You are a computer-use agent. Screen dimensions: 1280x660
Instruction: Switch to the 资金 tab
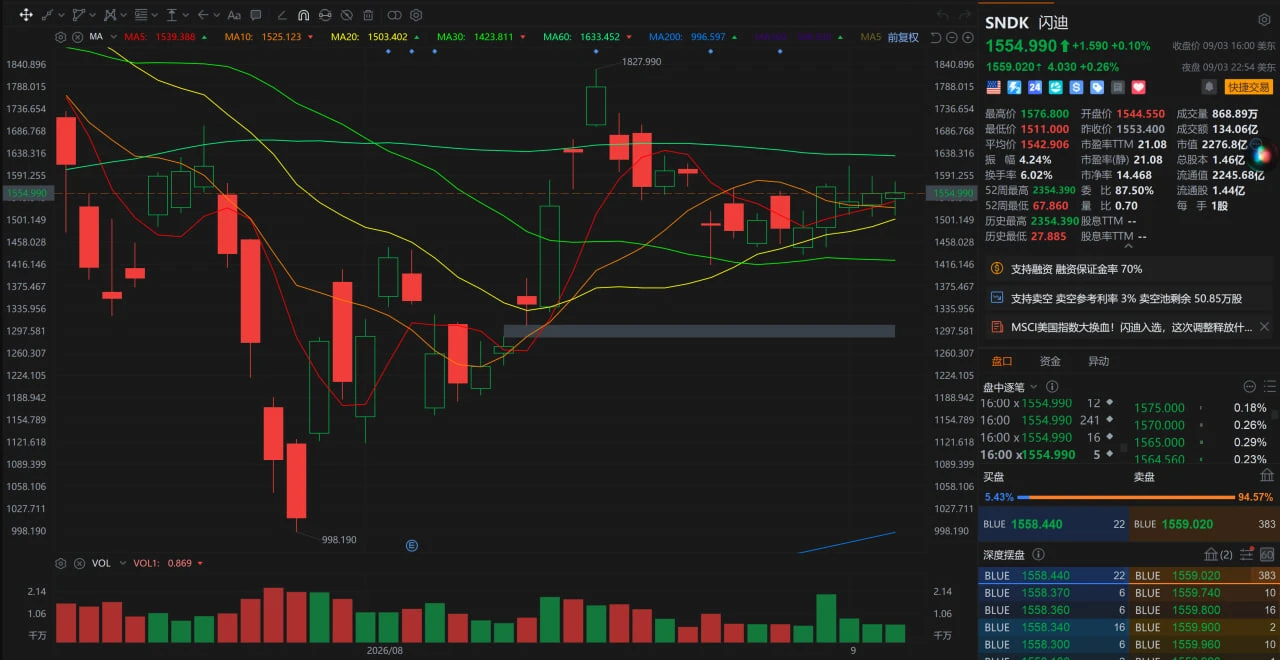click(x=1050, y=361)
